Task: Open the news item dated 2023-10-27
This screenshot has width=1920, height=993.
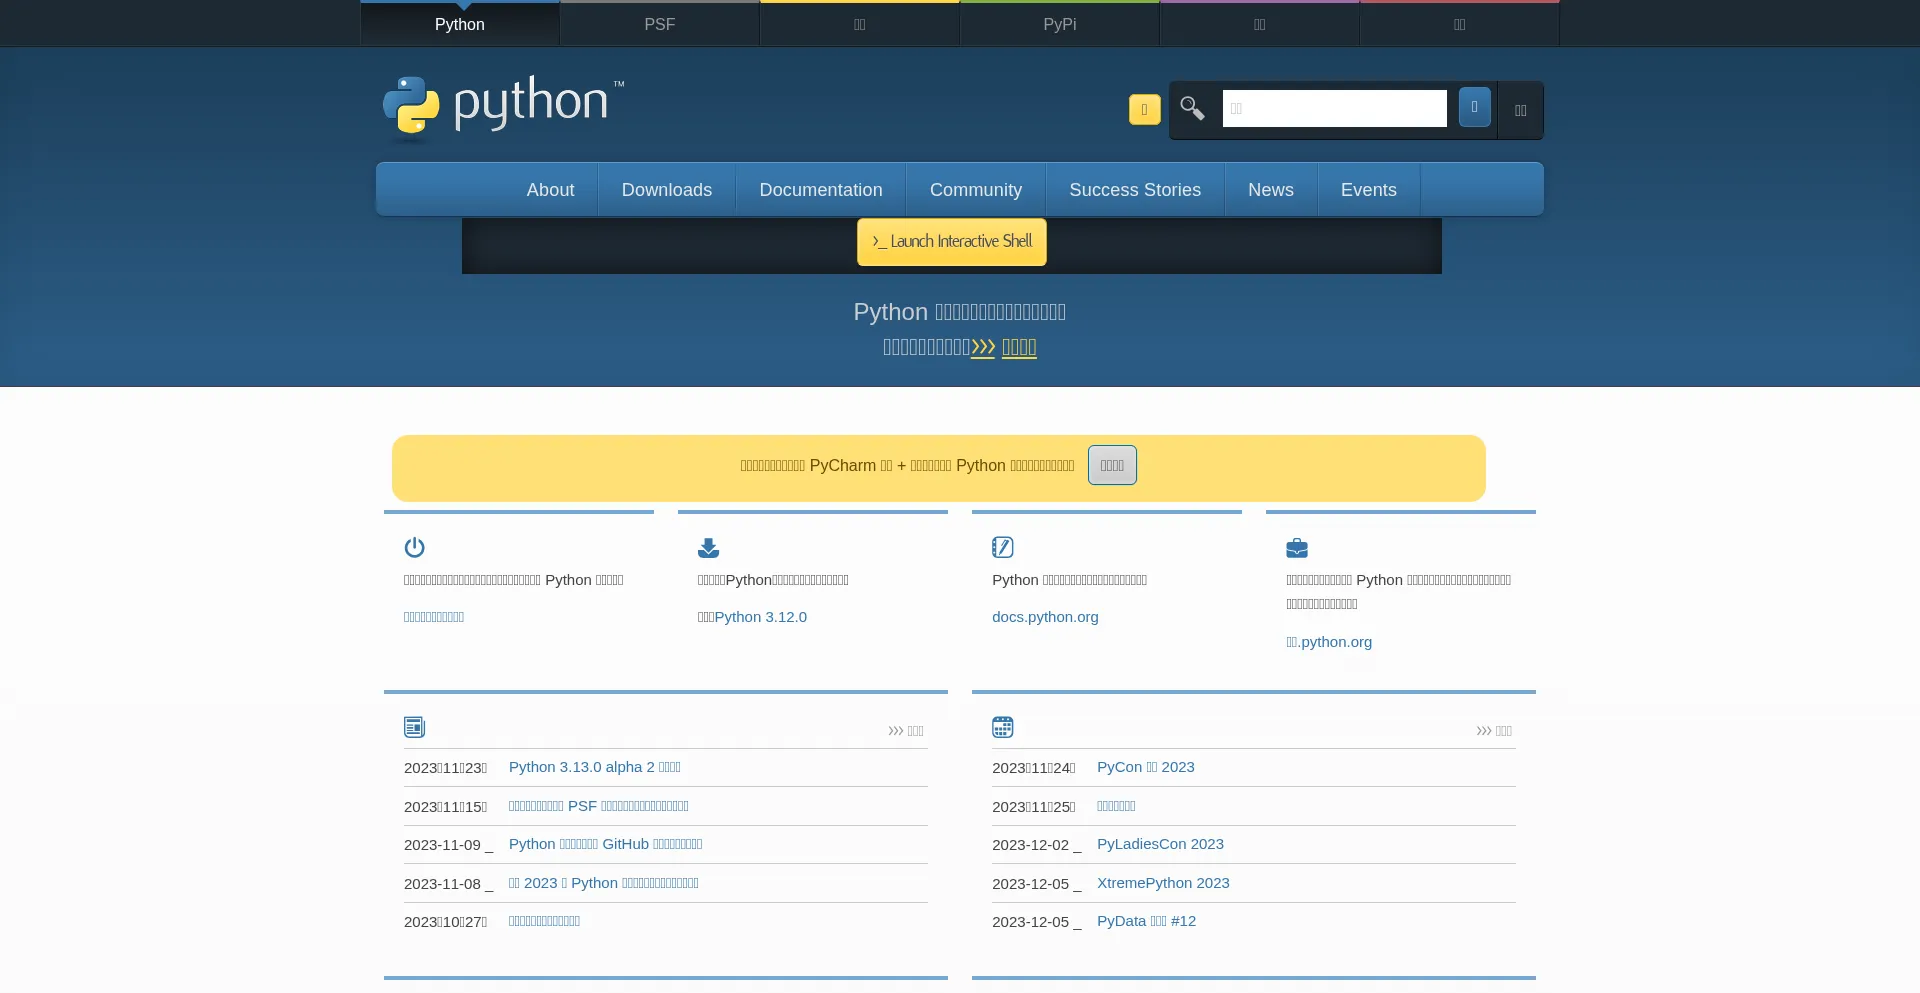Action: click(545, 921)
